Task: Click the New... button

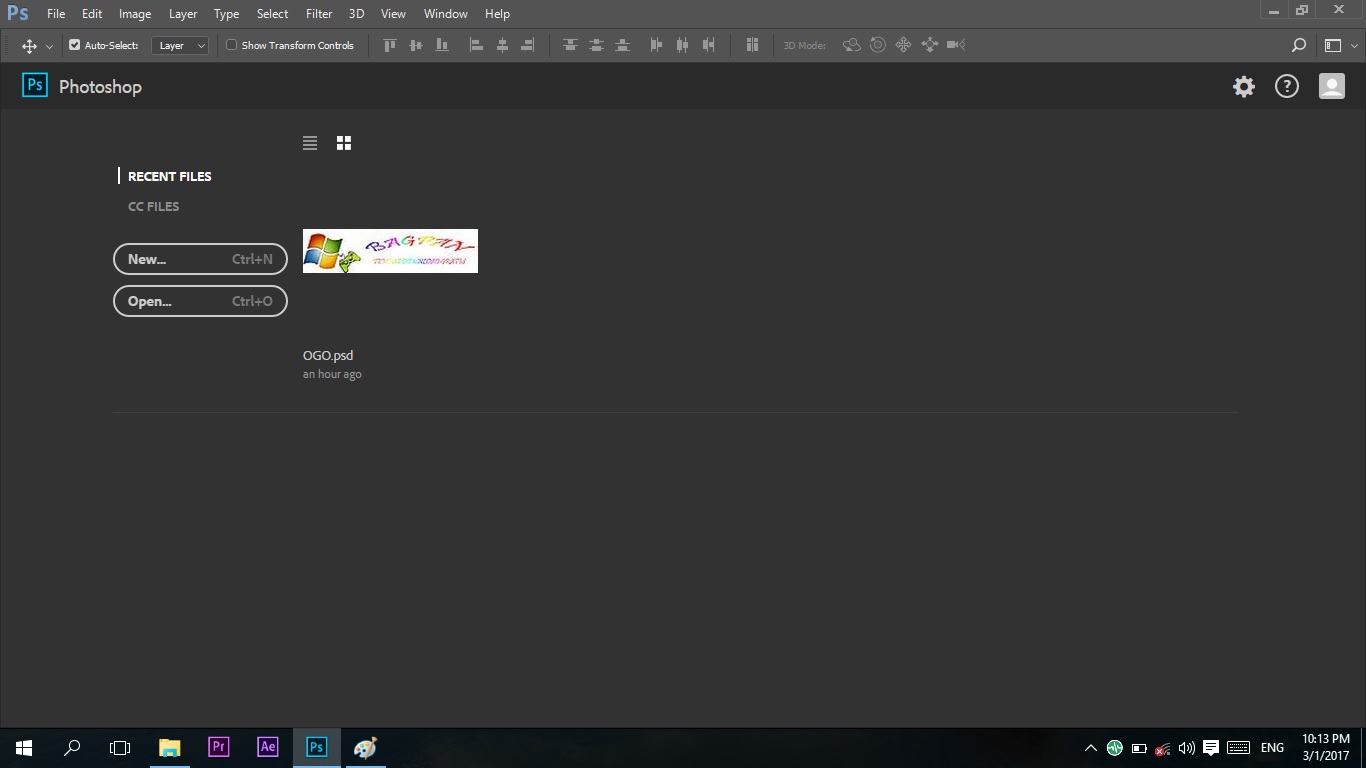Action: click(200, 259)
